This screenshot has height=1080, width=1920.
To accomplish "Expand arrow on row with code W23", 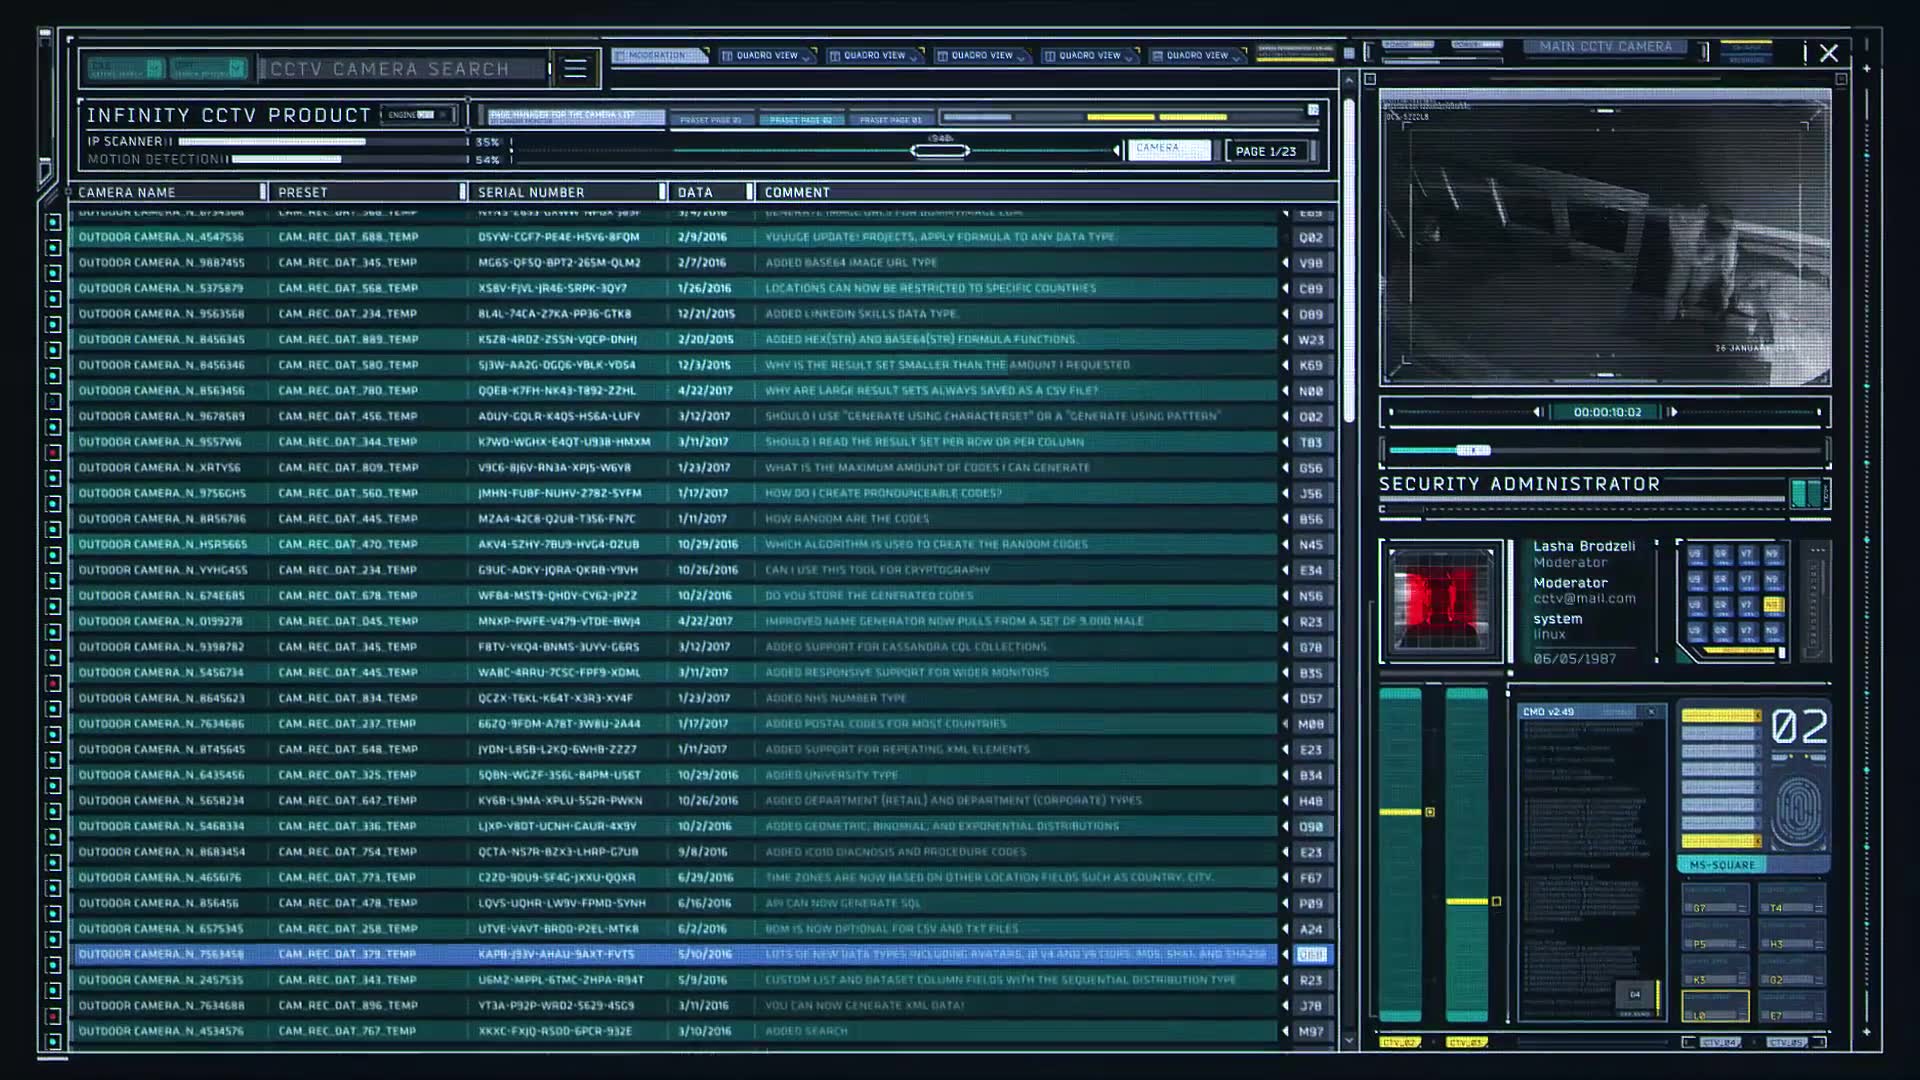I will tap(1285, 340).
